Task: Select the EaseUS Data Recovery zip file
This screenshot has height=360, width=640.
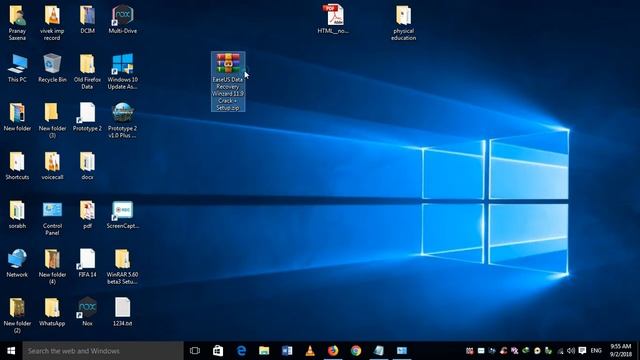Action: click(228, 82)
